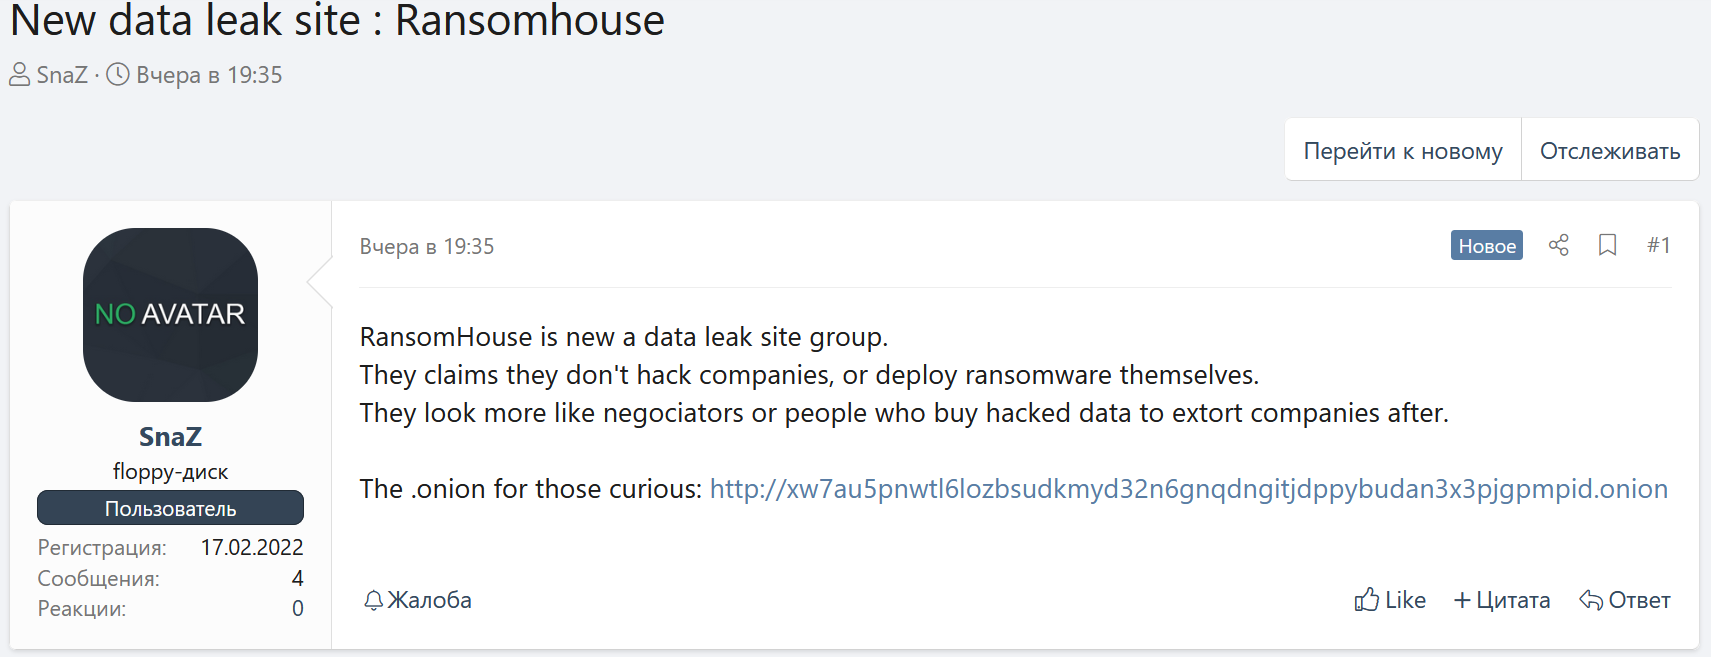The width and height of the screenshot is (1711, 657).
Task: Click the thumbs-up Like icon
Action: point(1366,599)
